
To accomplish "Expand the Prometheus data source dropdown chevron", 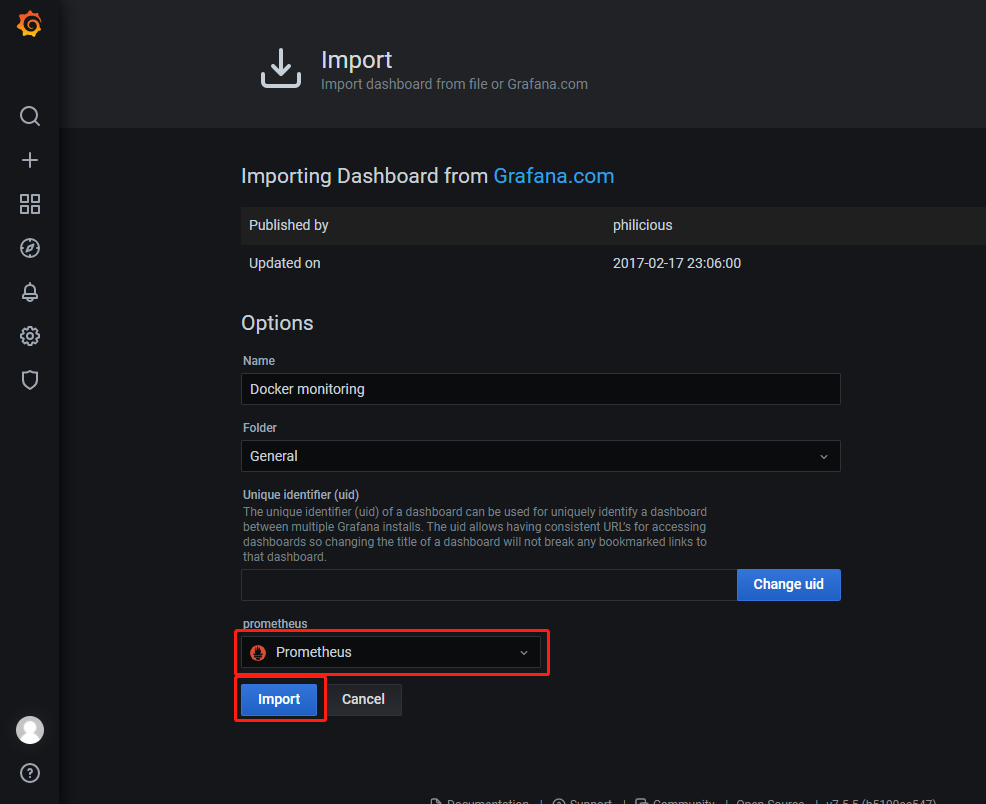I will click(523, 653).
